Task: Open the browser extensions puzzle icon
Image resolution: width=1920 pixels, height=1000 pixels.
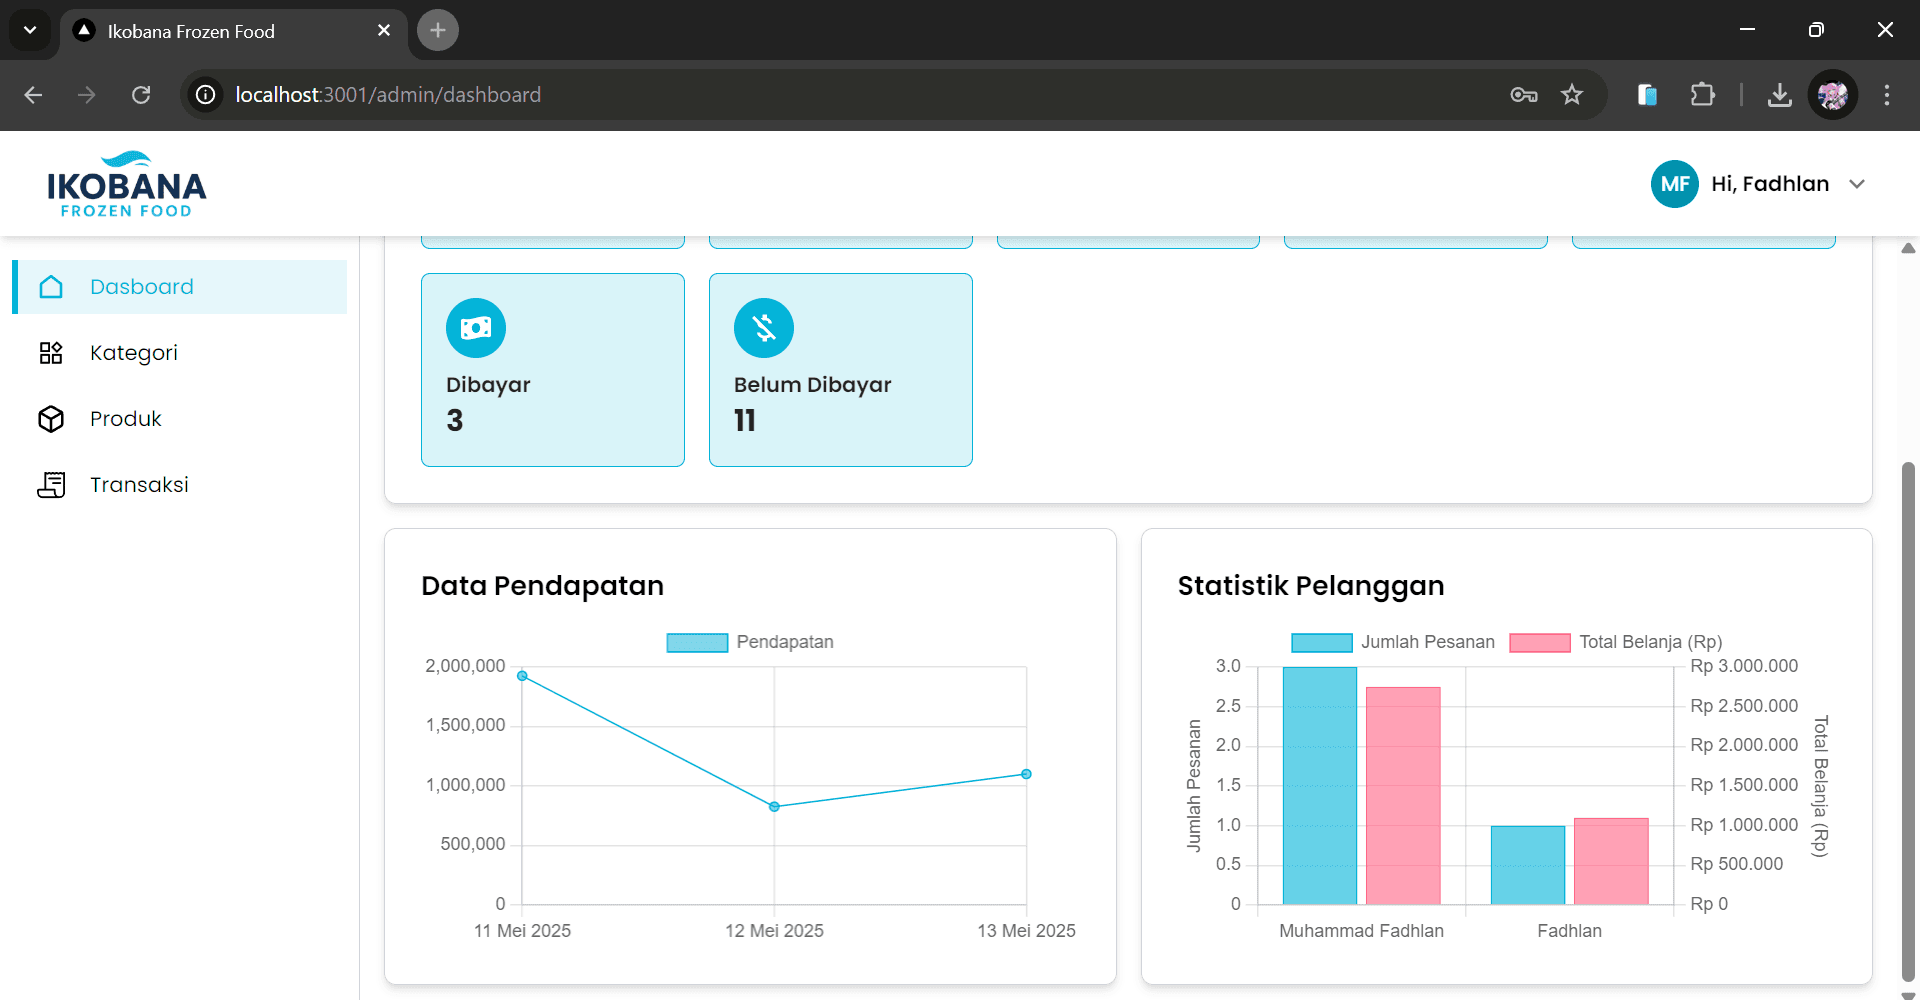Action: pyautogui.click(x=1702, y=95)
